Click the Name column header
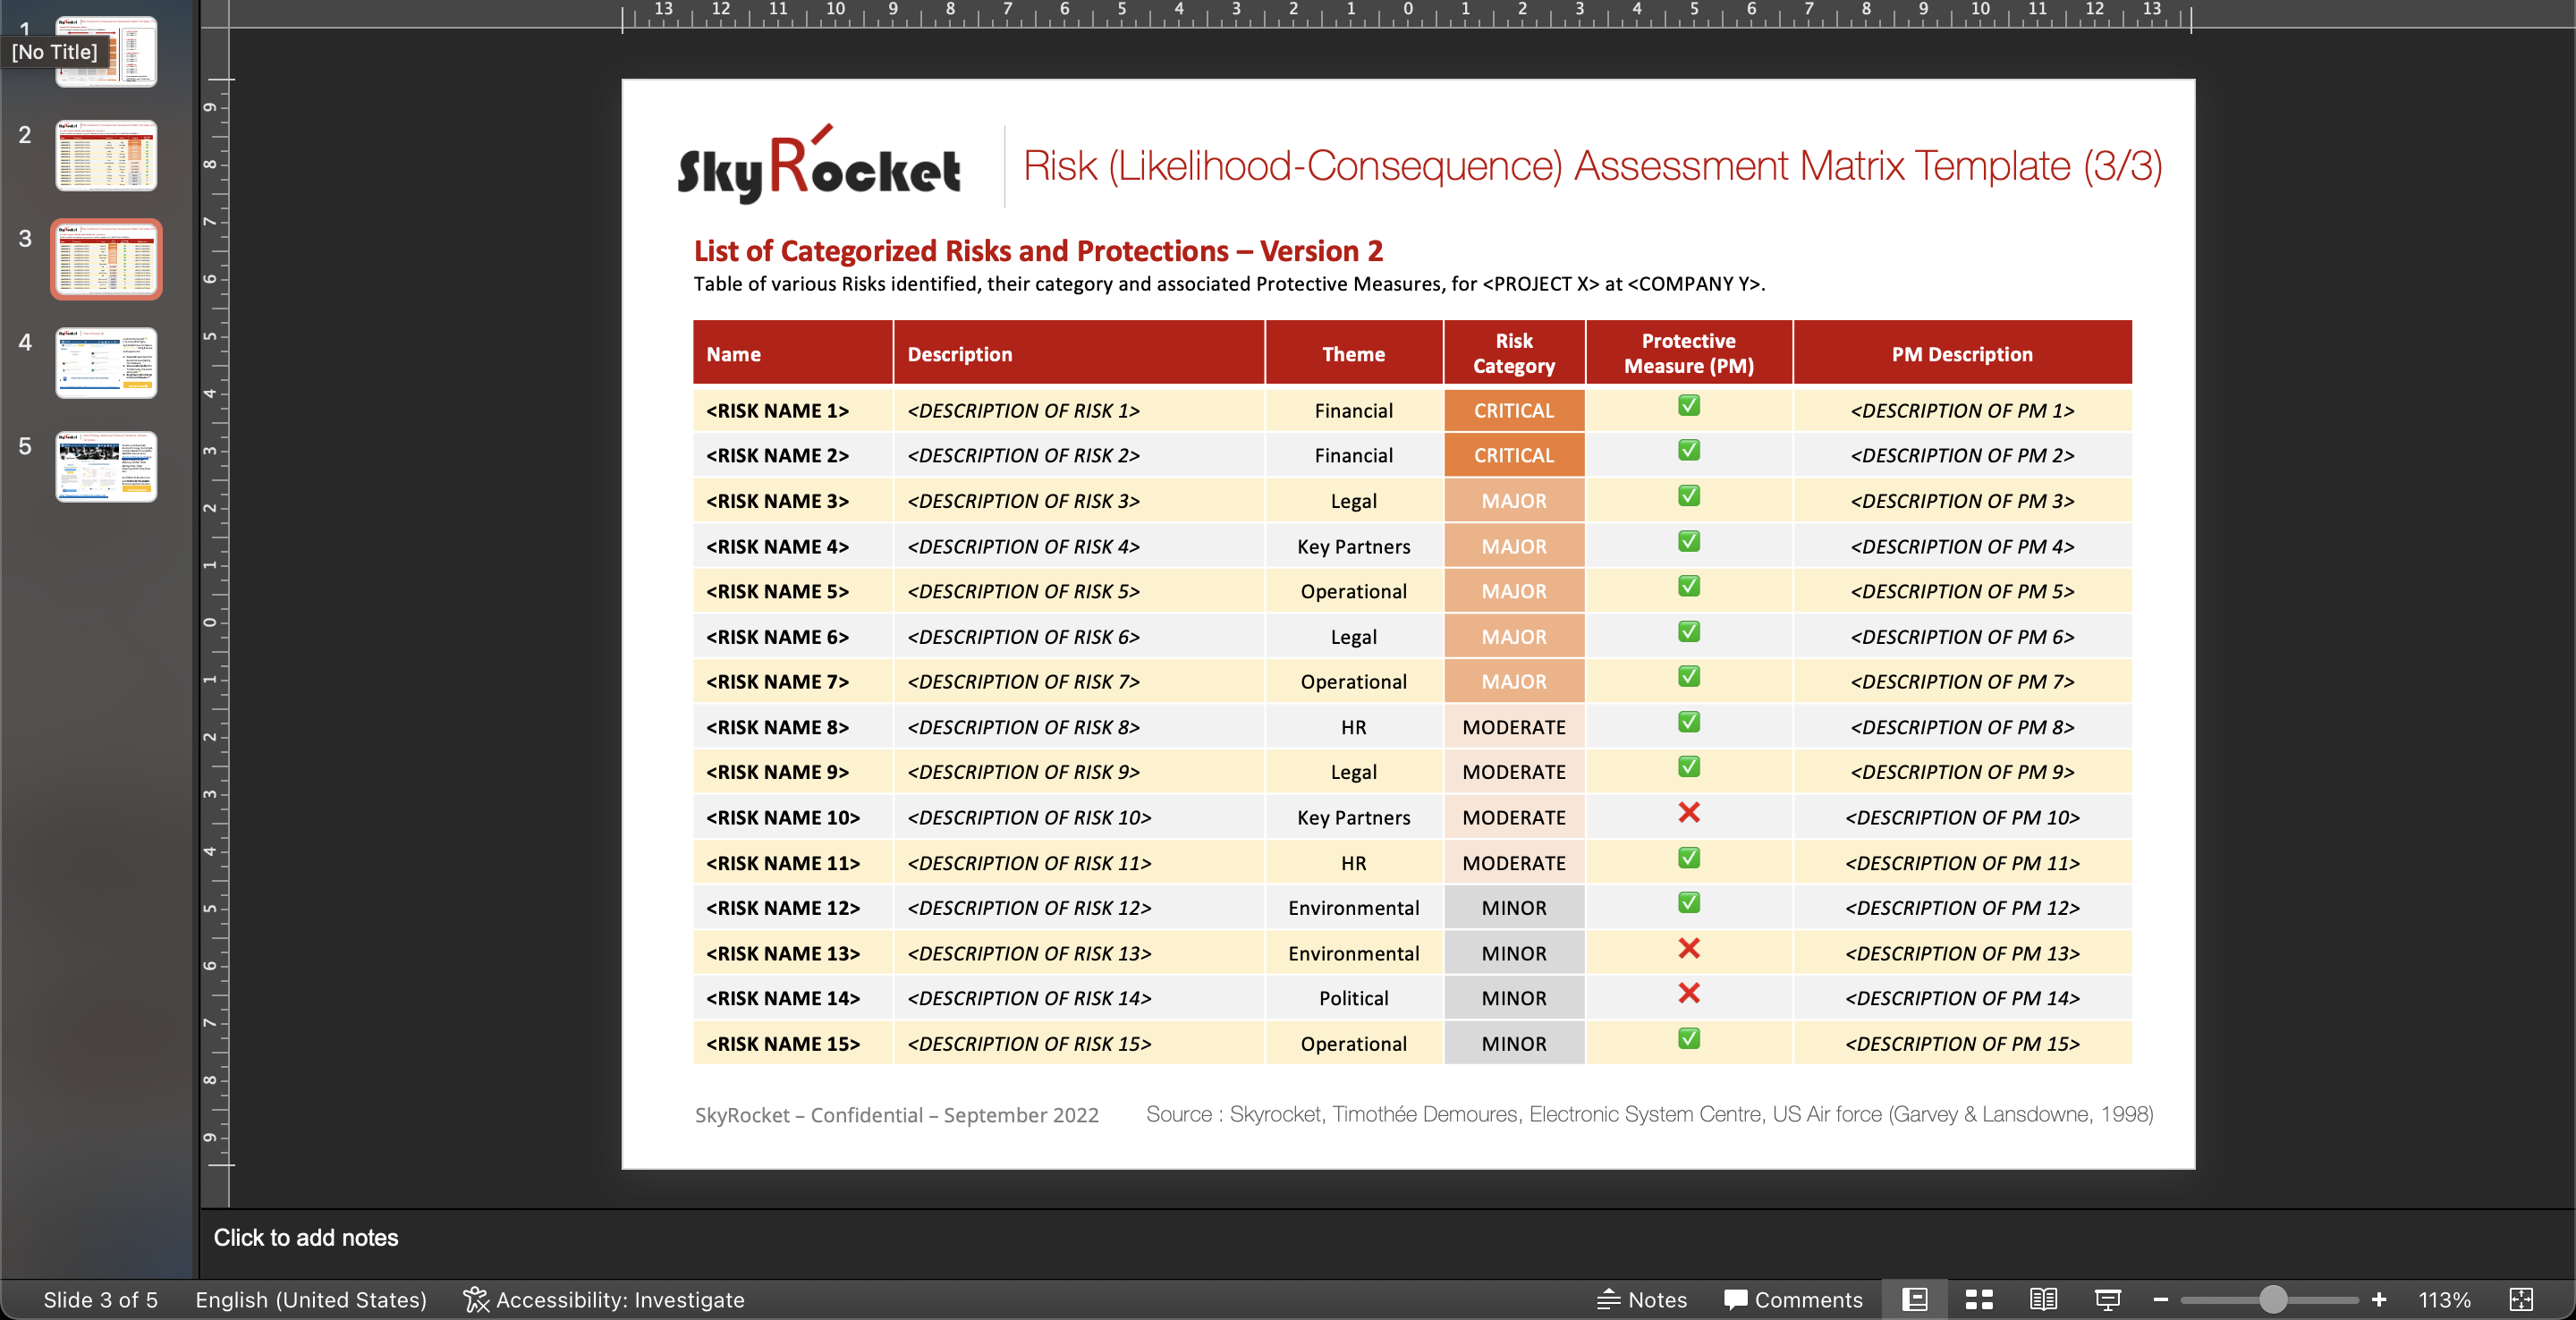2576x1320 pixels. [793, 353]
